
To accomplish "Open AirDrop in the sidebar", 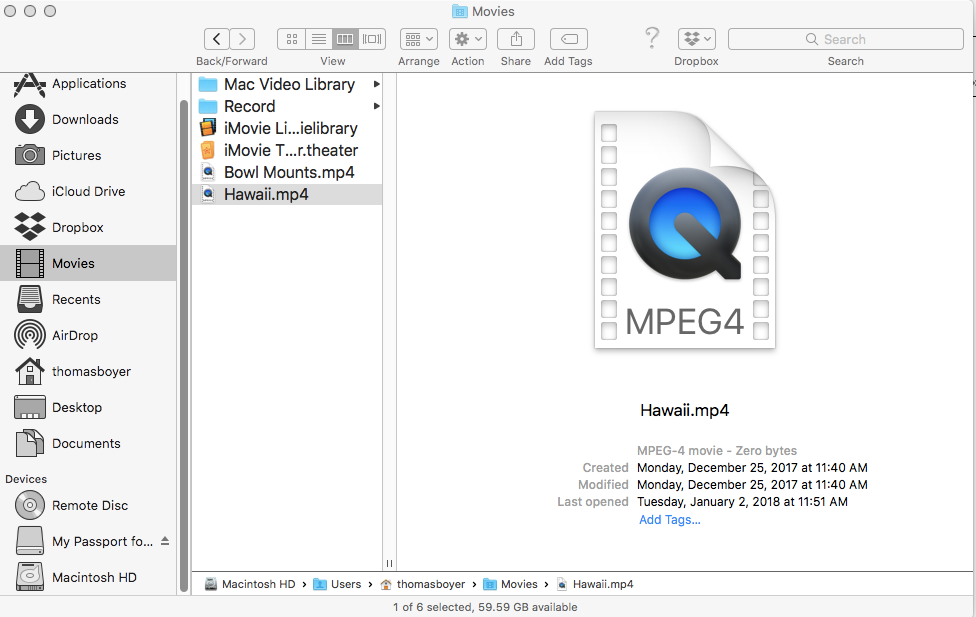I will tap(88, 336).
